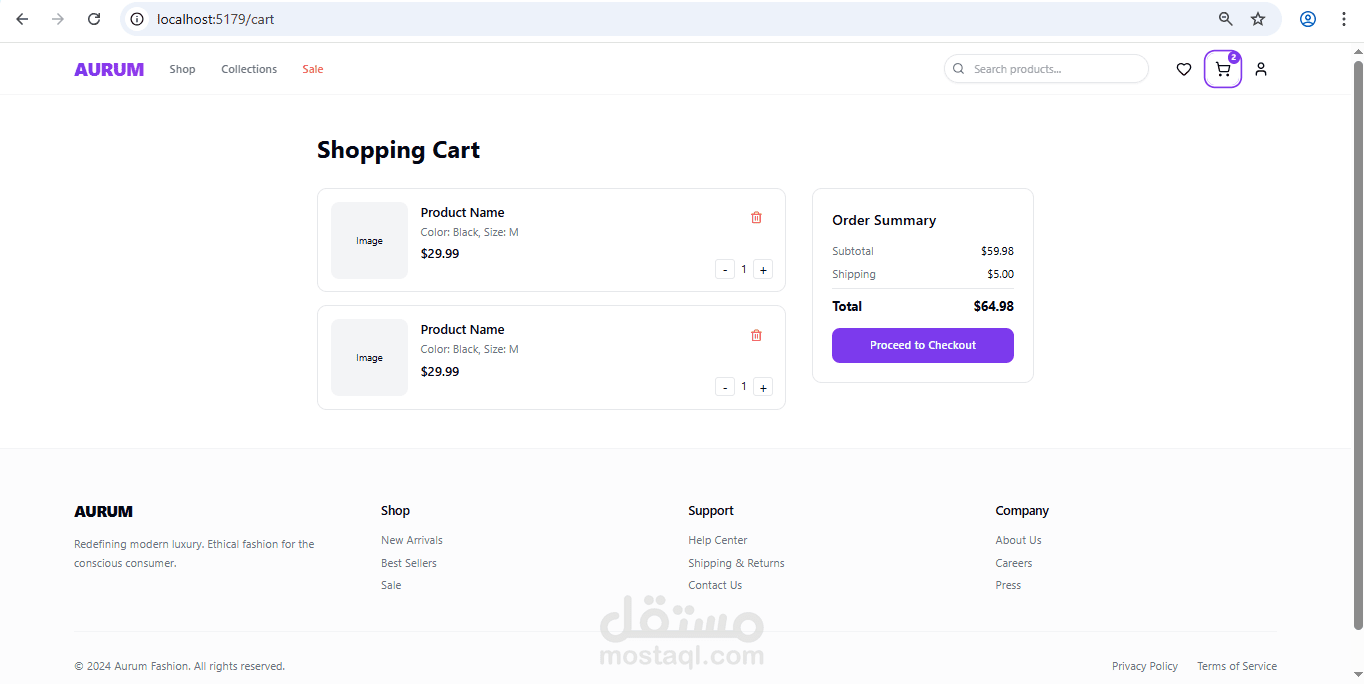The width and height of the screenshot is (1364, 684).
Task: Open the Sale navigation link
Action: click(x=313, y=69)
